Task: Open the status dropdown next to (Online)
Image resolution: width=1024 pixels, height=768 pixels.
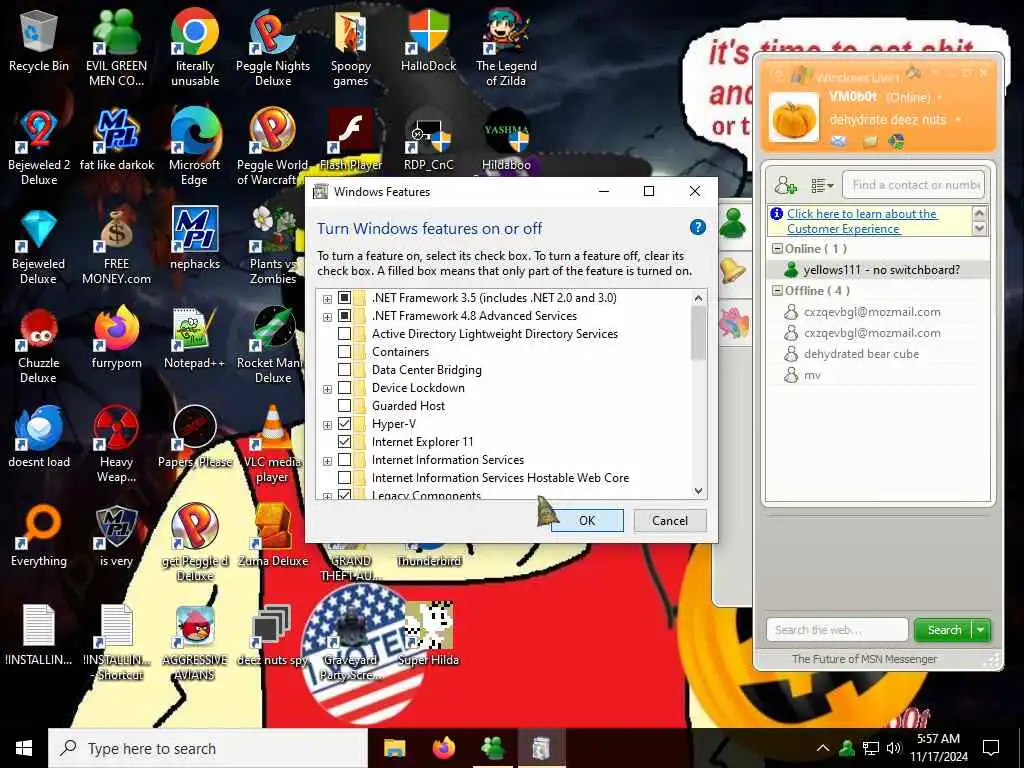Action: click(x=940, y=98)
